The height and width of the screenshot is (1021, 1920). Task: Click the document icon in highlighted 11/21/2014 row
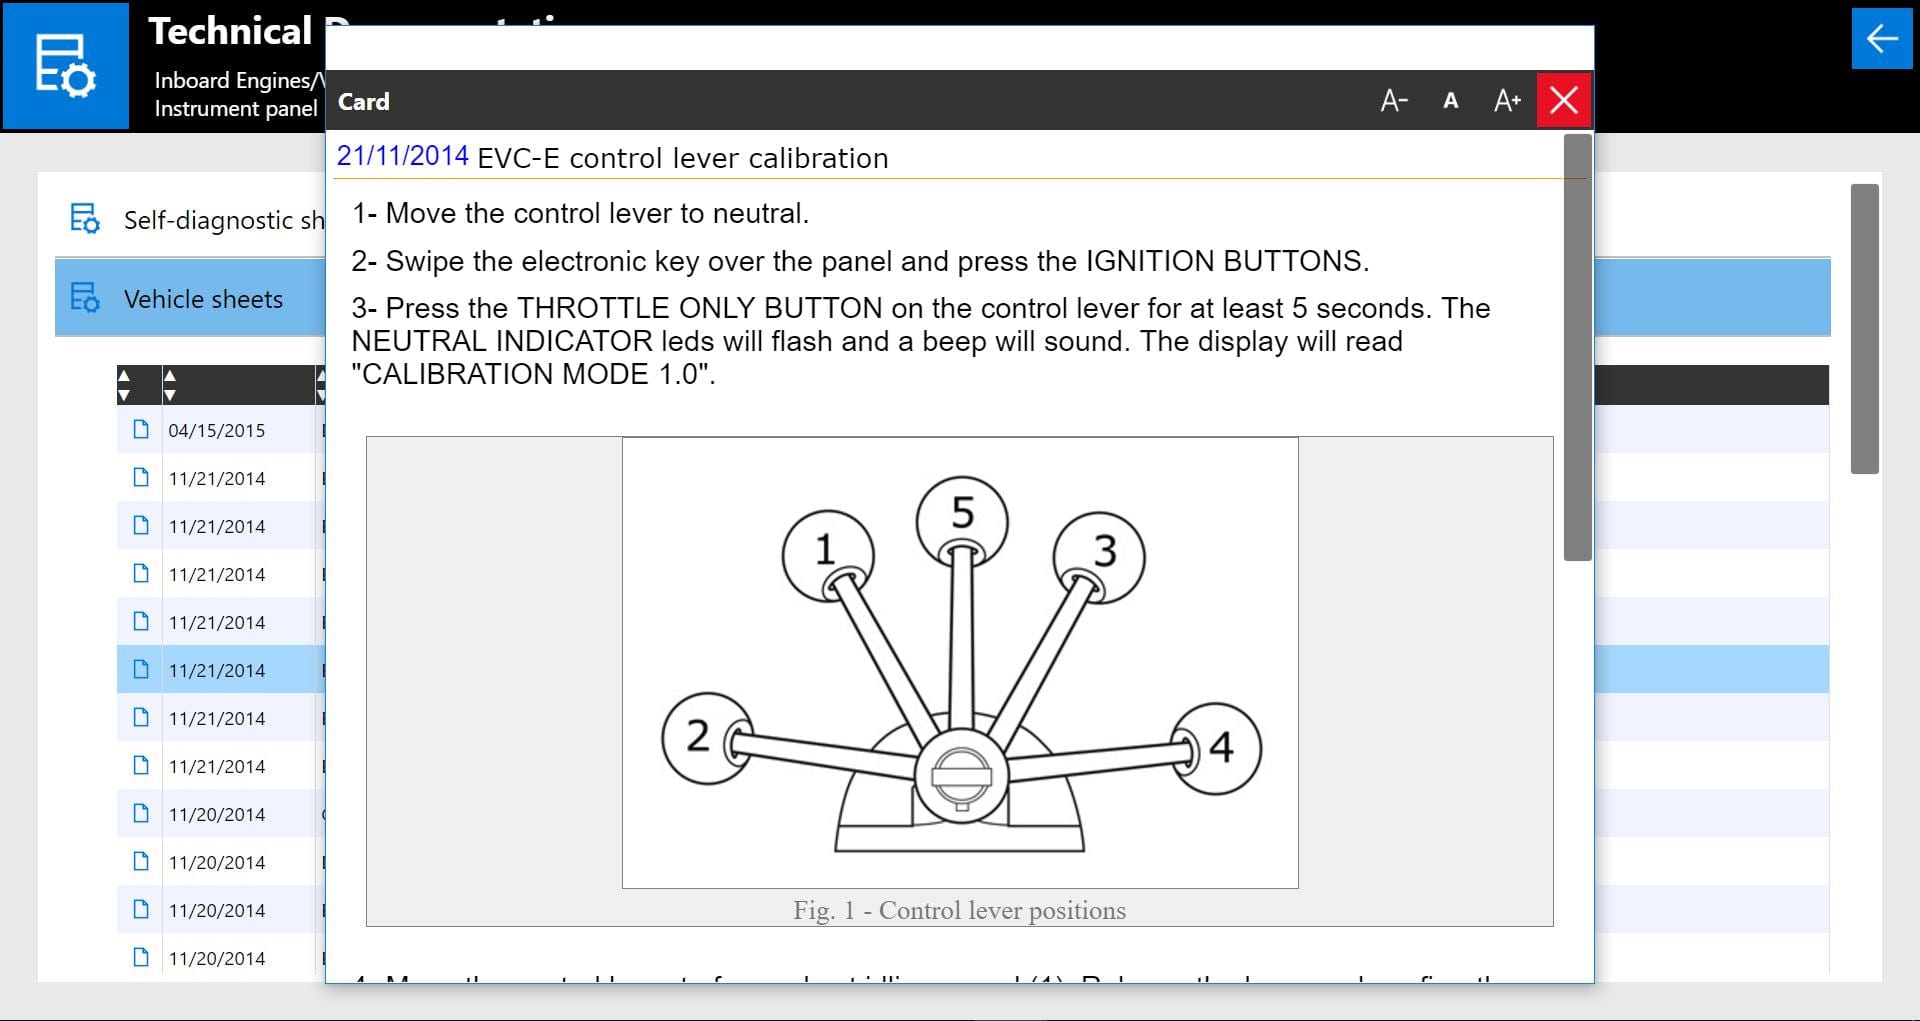pyautogui.click(x=141, y=670)
